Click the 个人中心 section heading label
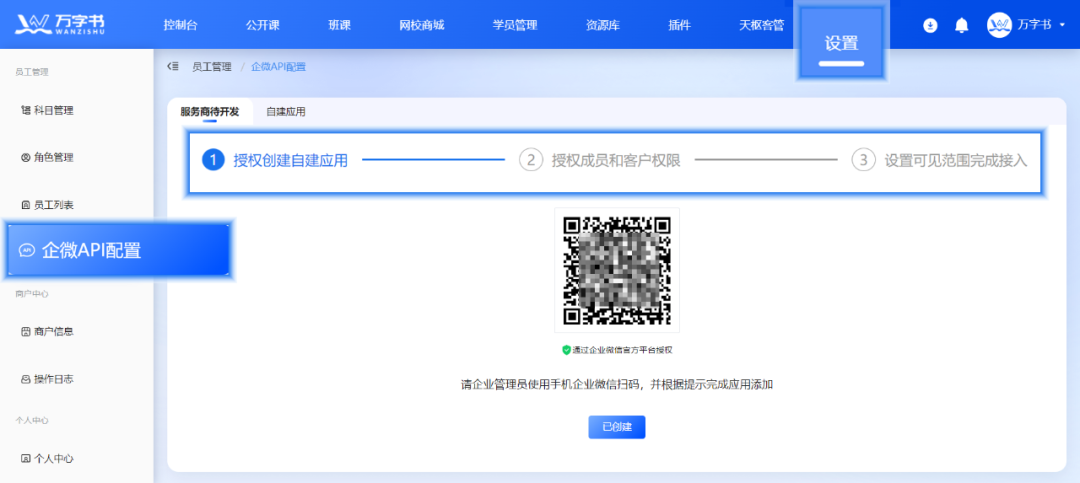This screenshot has height=483, width=1080. pyautogui.click(x=32, y=420)
